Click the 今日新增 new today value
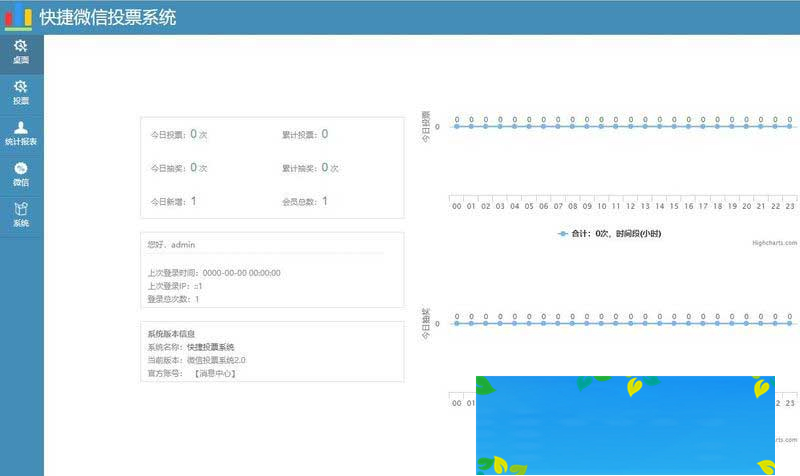The width and height of the screenshot is (800, 476). point(193,201)
